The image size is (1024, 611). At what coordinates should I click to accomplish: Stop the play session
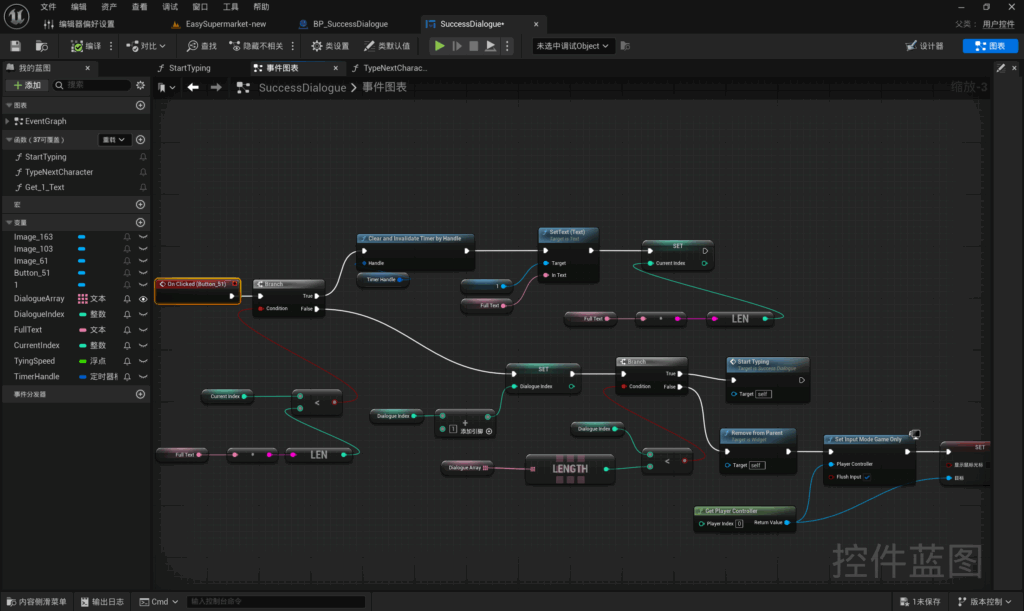coord(473,46)
